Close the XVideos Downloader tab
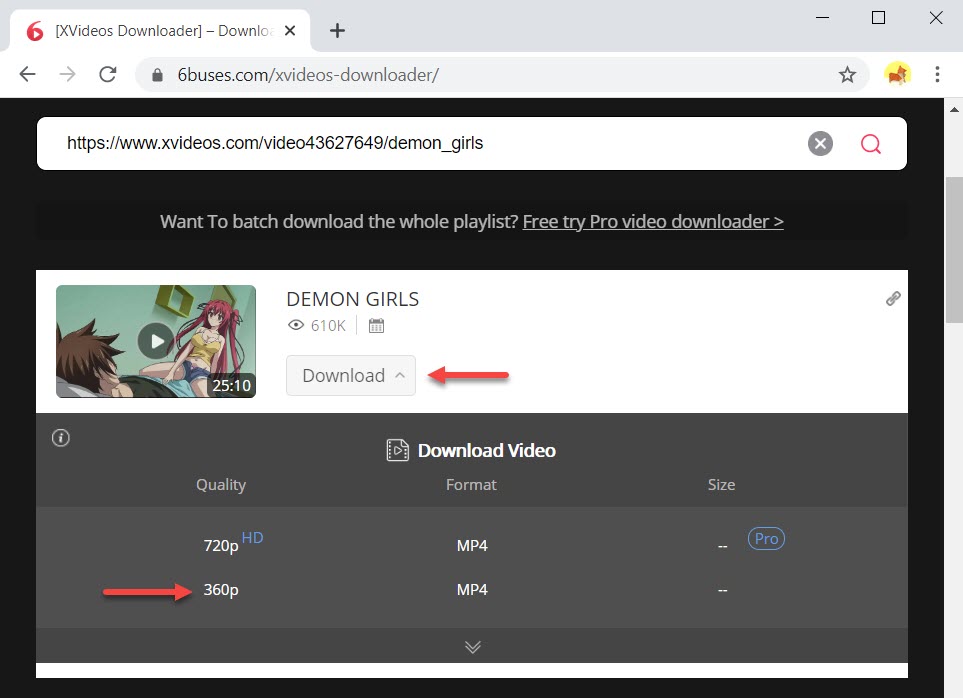 tap(290, 30)
